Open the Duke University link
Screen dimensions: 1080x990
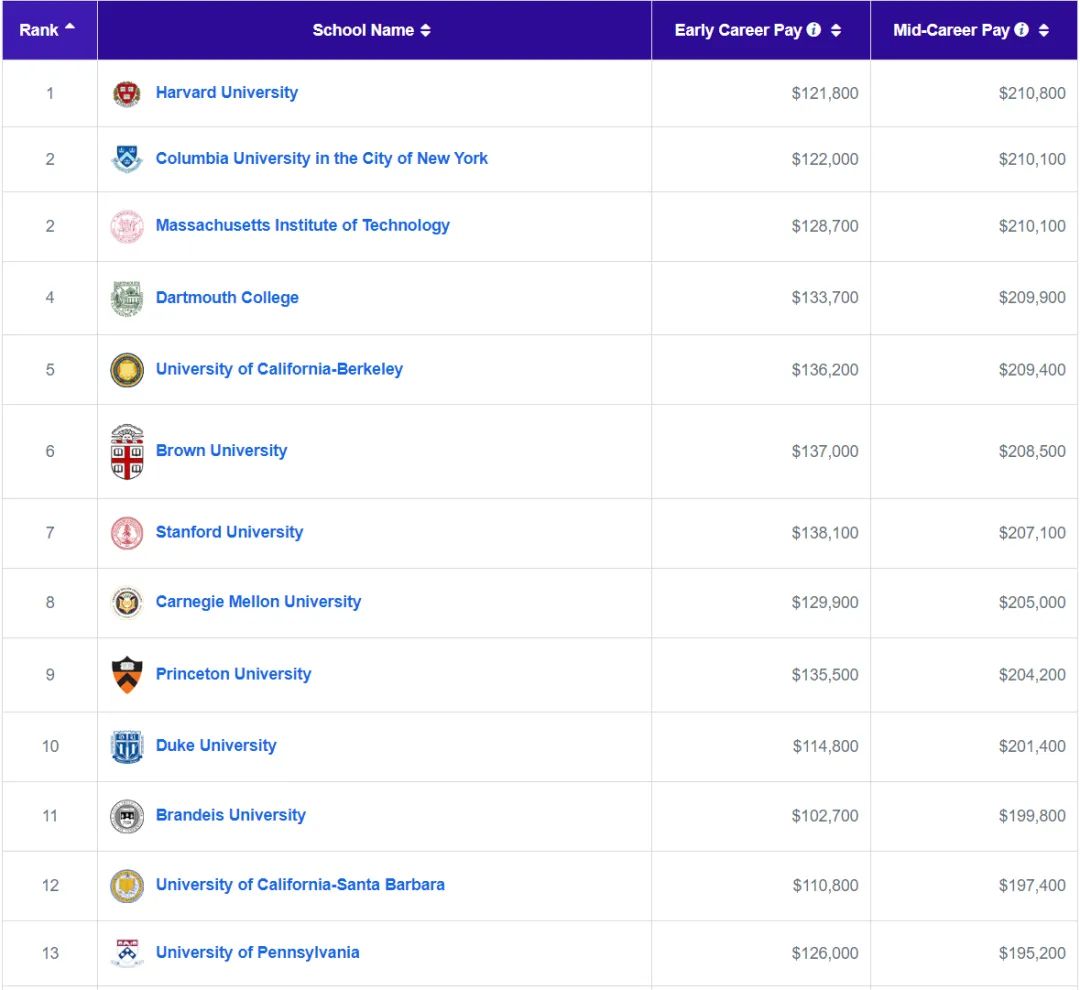(216, 745)
